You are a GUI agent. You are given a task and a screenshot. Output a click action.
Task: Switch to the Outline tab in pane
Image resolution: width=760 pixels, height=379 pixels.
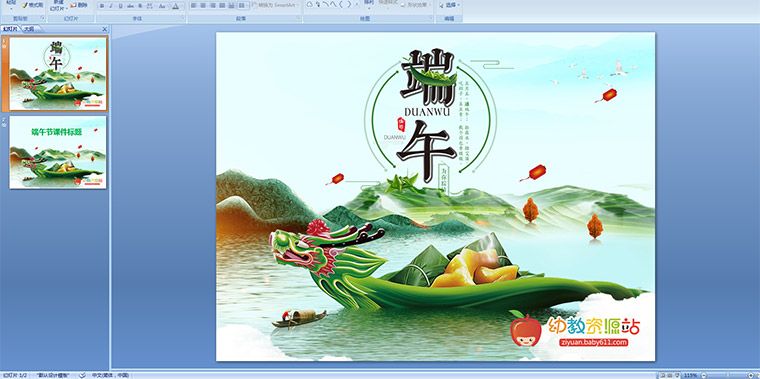coord(29,29)
